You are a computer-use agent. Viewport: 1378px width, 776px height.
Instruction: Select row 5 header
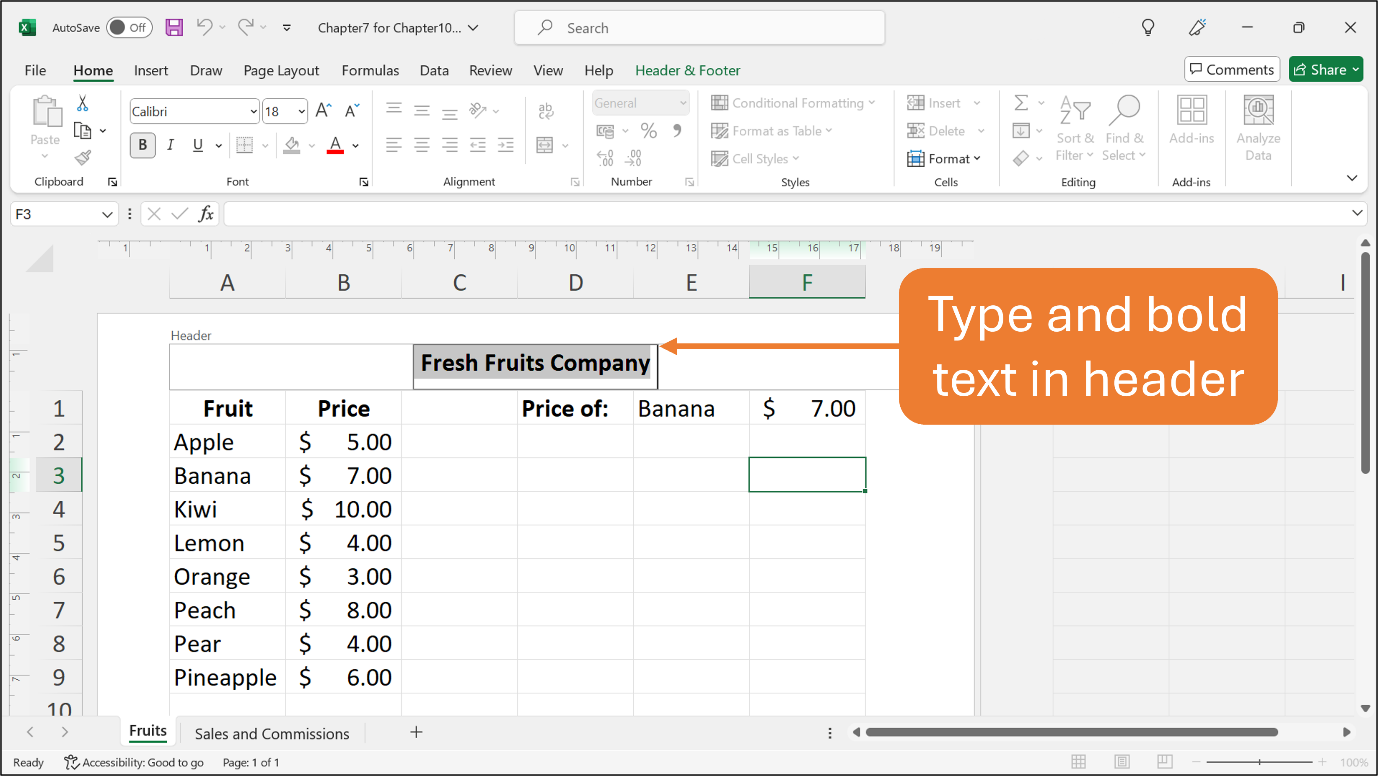pos(59,543)
